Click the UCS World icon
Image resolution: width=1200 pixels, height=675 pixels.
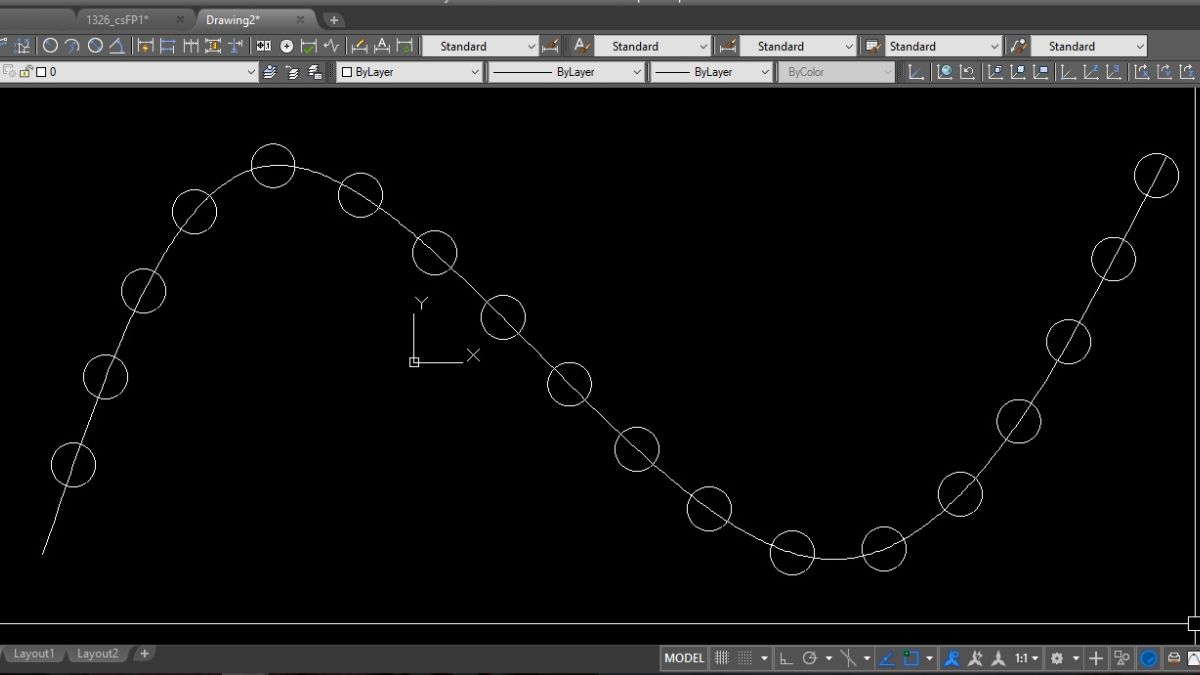click(x=944, y=72)
